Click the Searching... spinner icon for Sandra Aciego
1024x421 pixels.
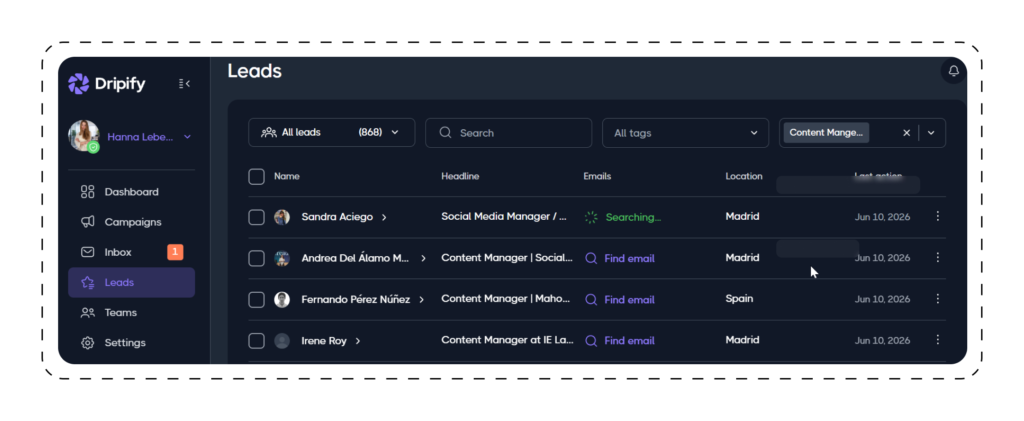pyautogui.click(x=591, y=217)
